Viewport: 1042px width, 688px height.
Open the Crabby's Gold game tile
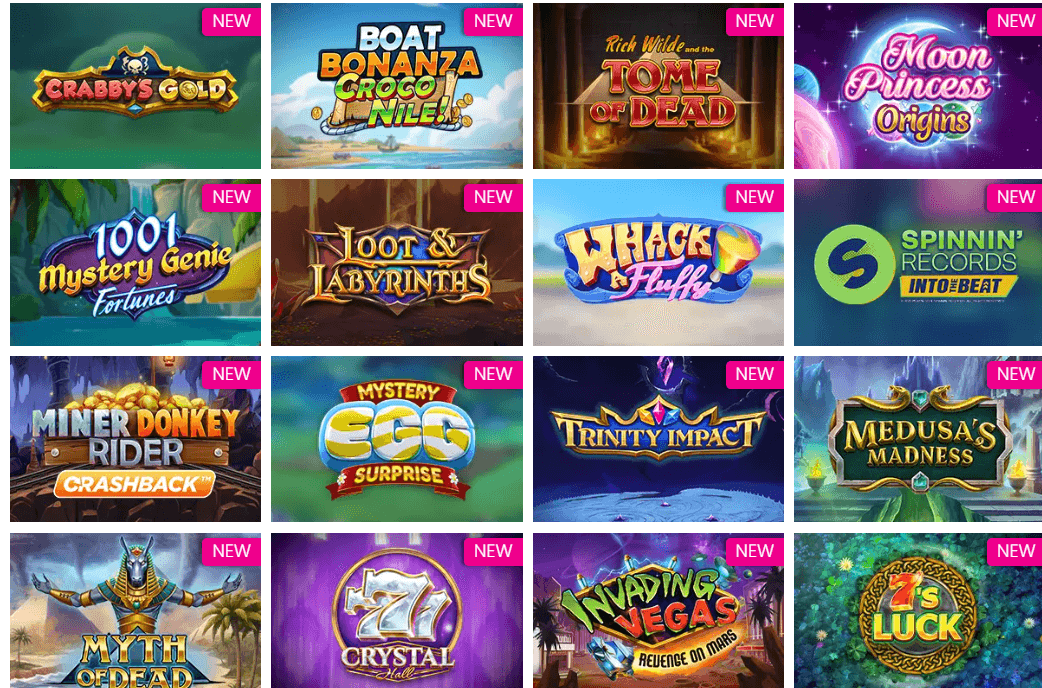tap(135, 86)
